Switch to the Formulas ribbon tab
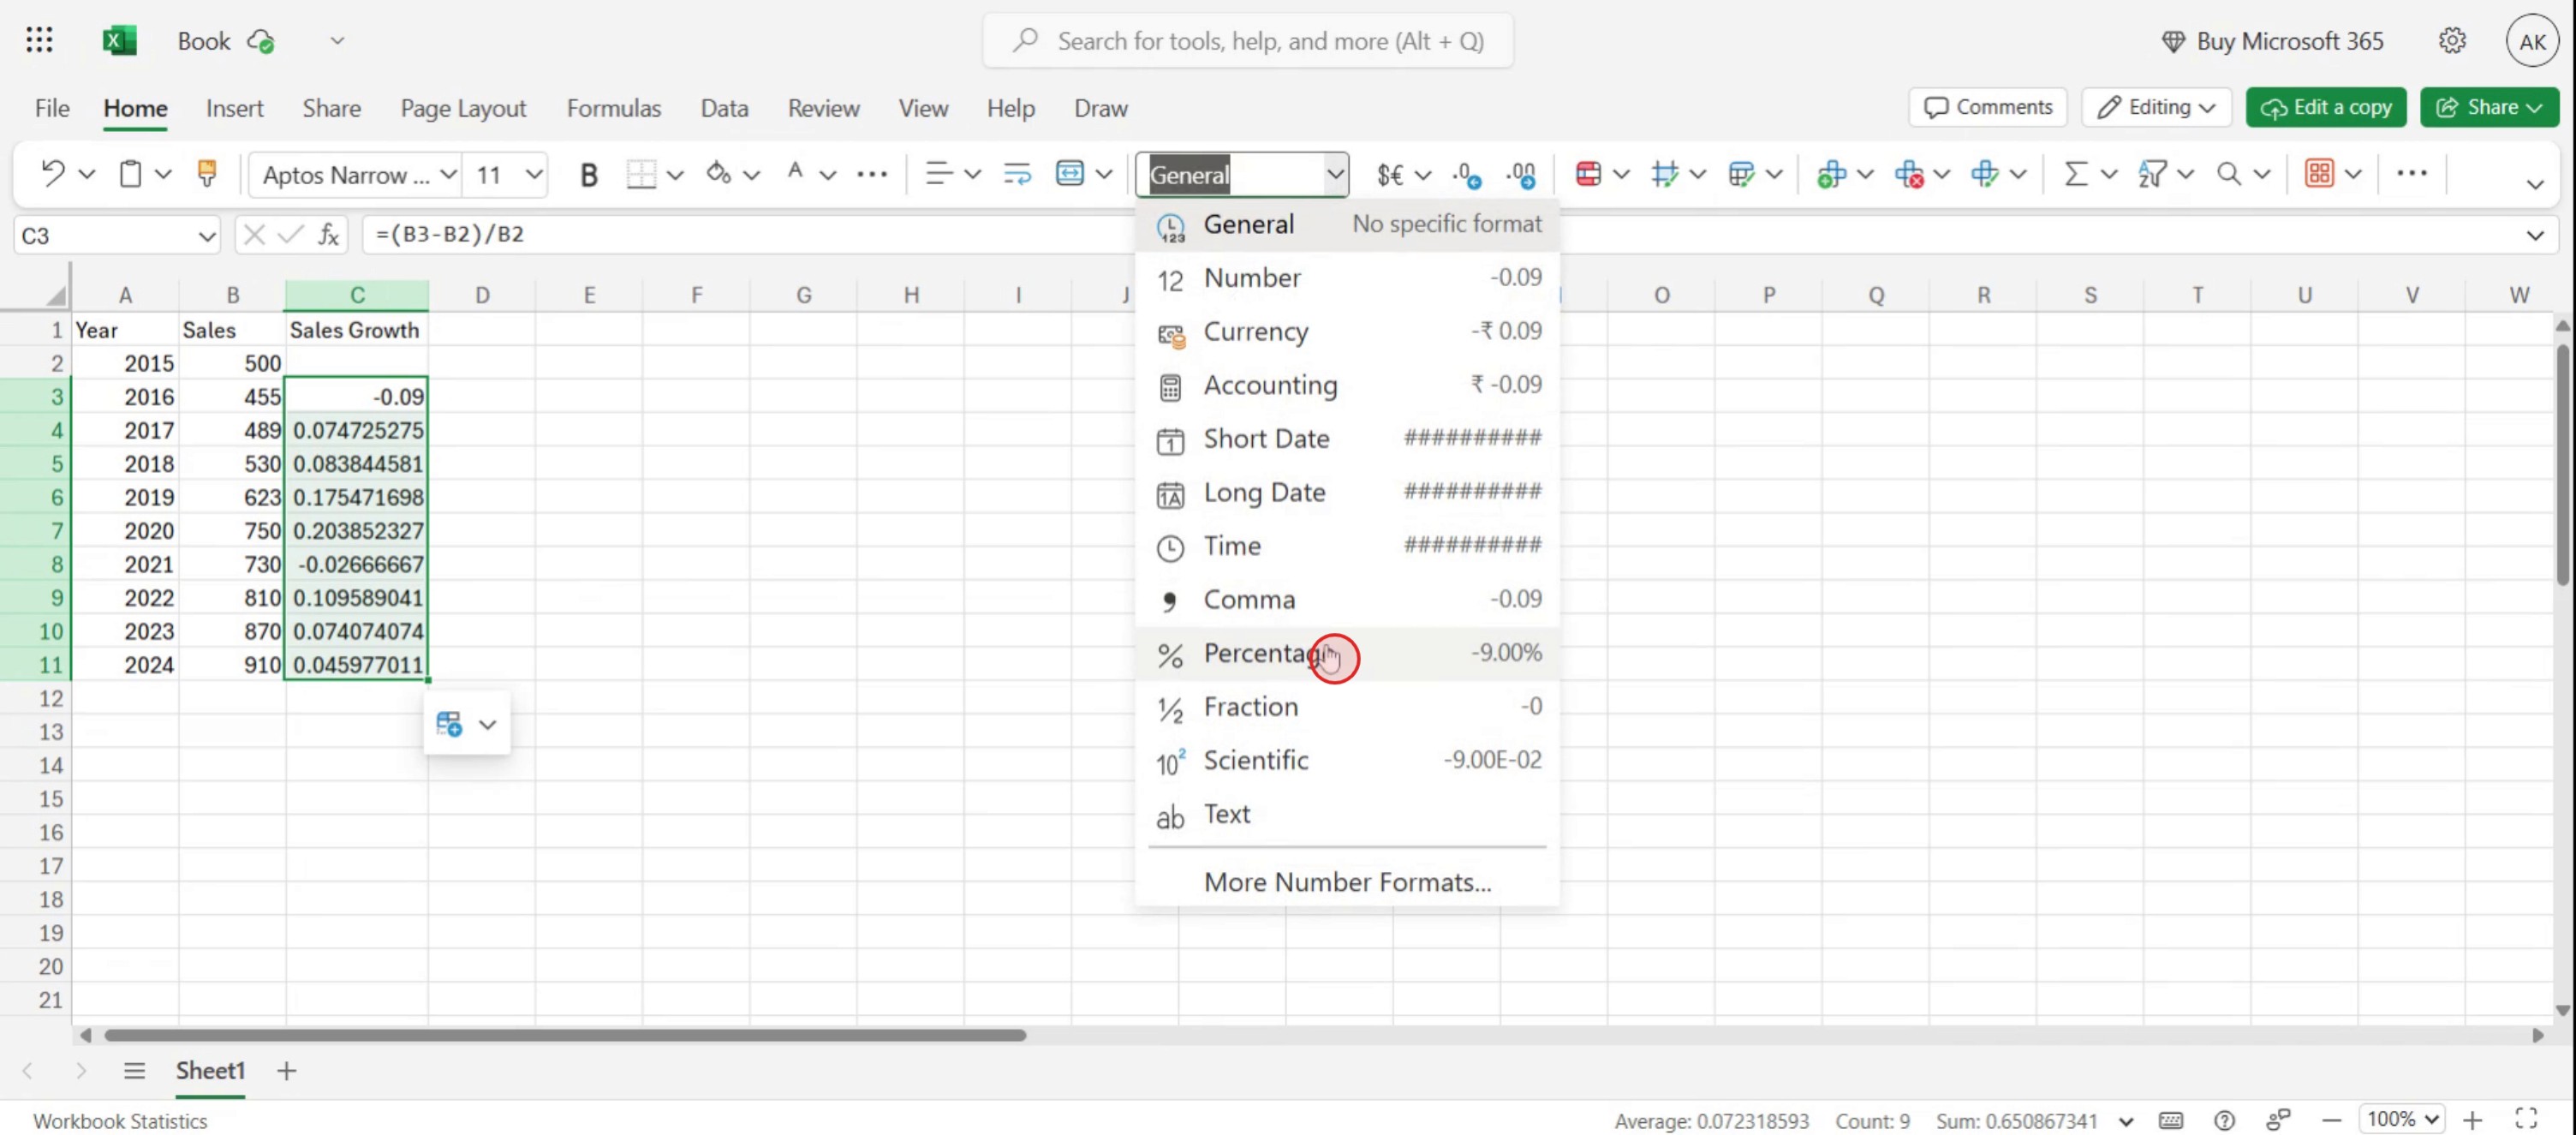This screenshot has width=2576, height=1135. (x=613, y=108)
